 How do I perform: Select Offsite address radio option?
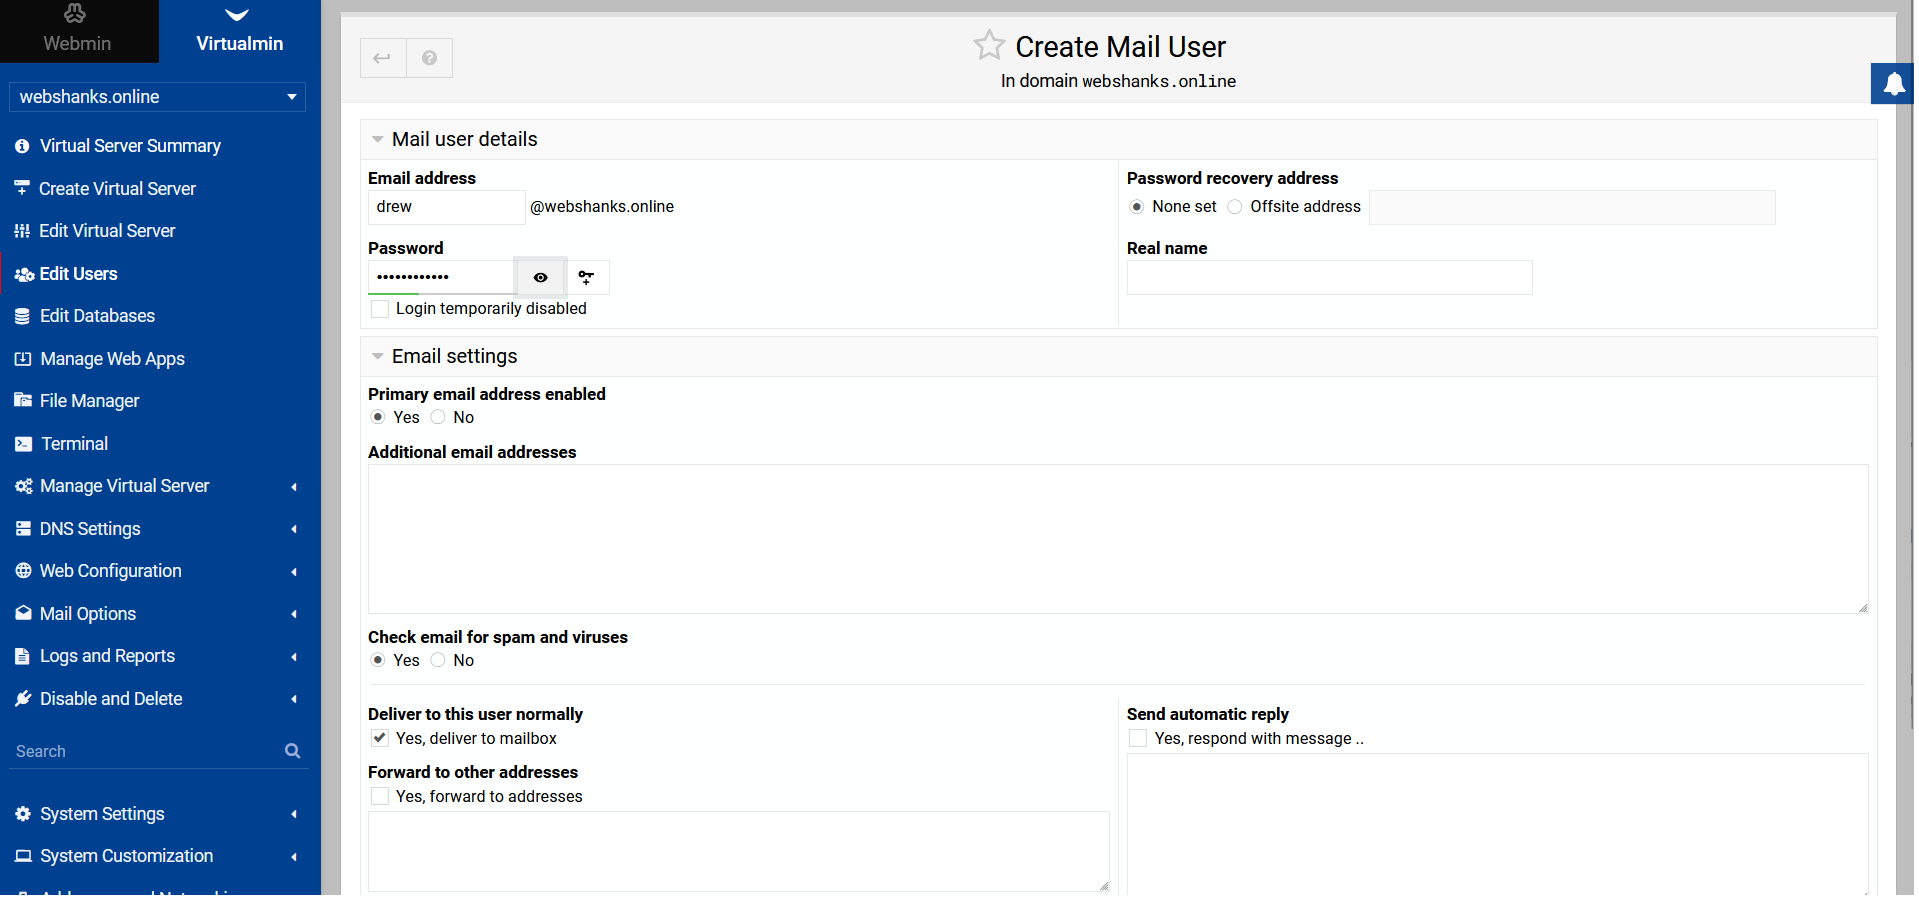pyautogui.click(x=1235, y=207)
